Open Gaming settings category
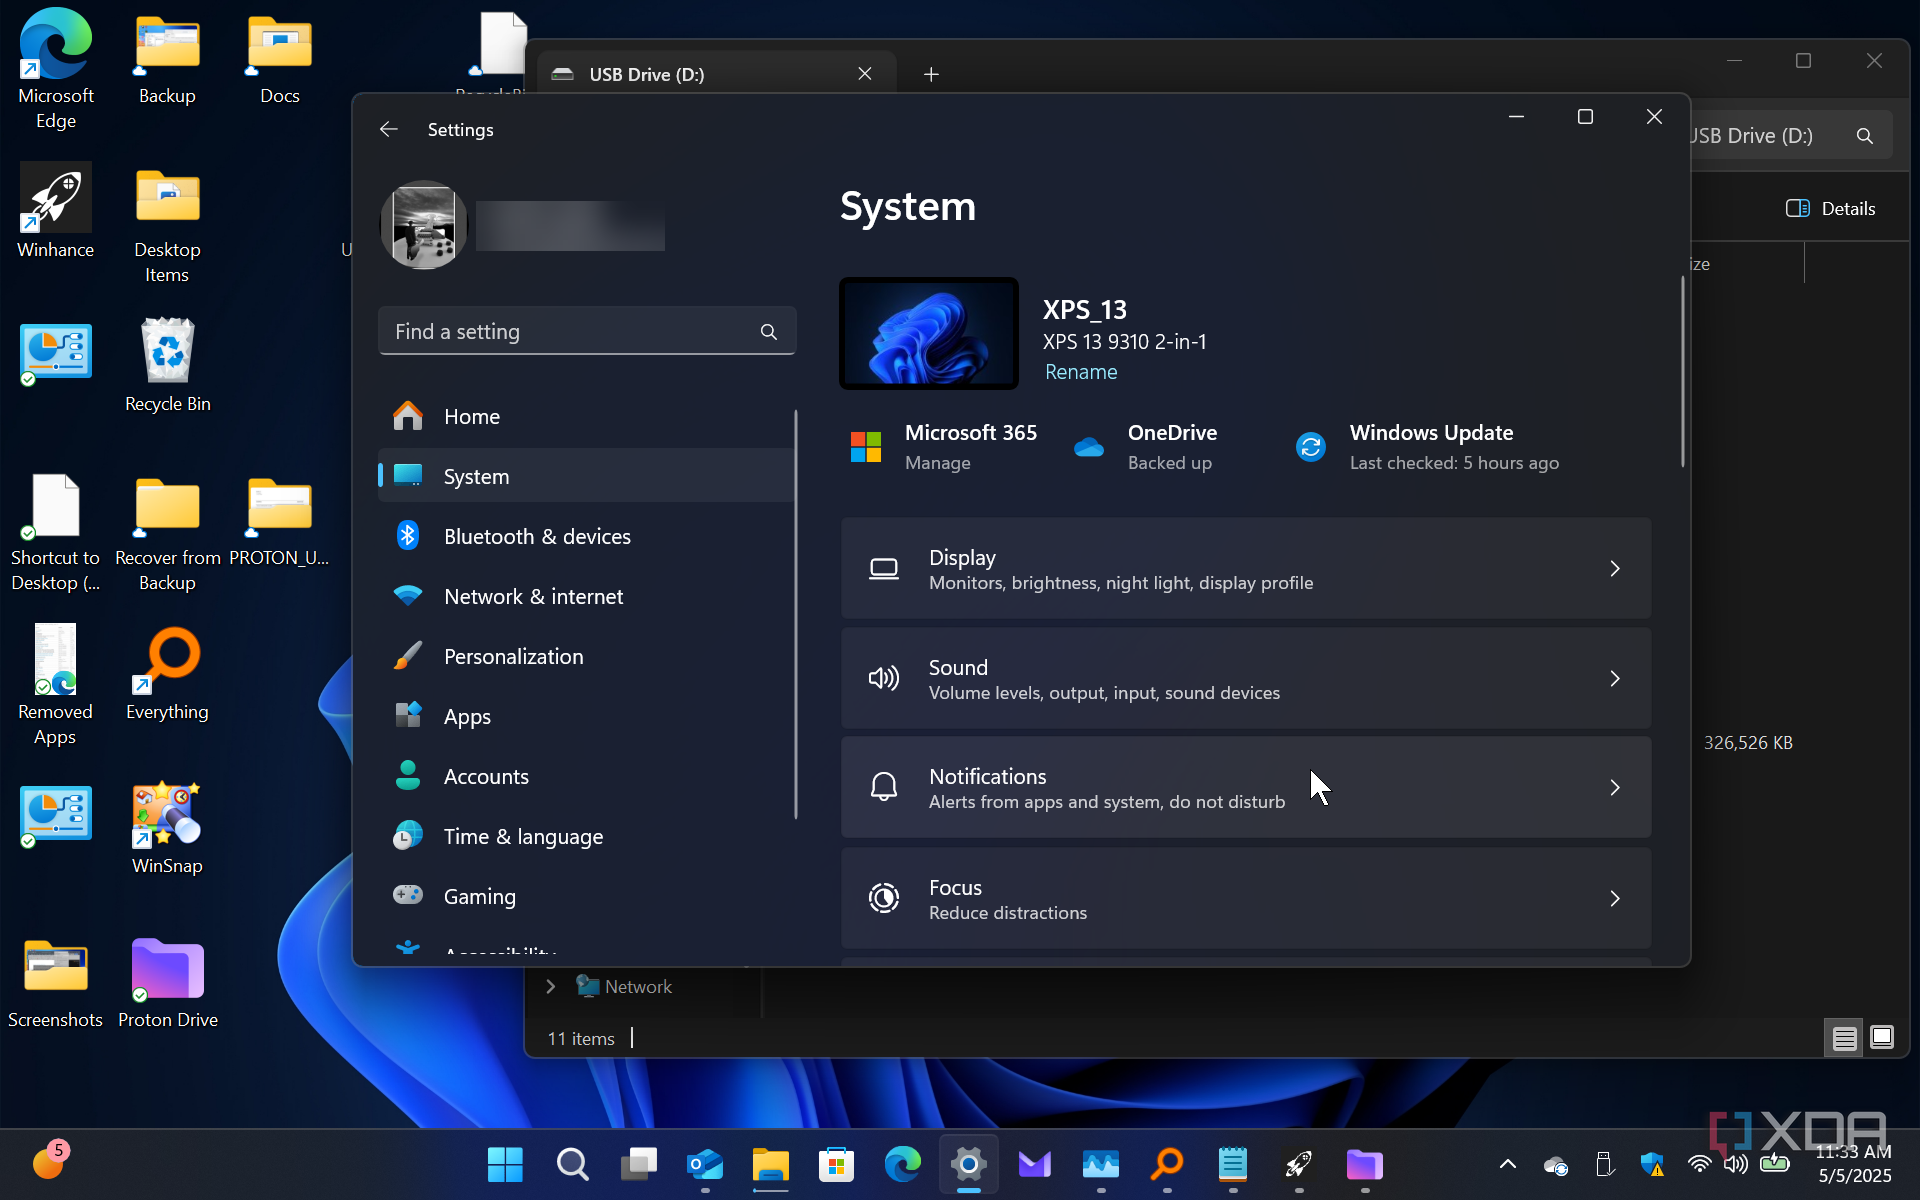This screenshot has height=1200, width=1920. point(479,897)
